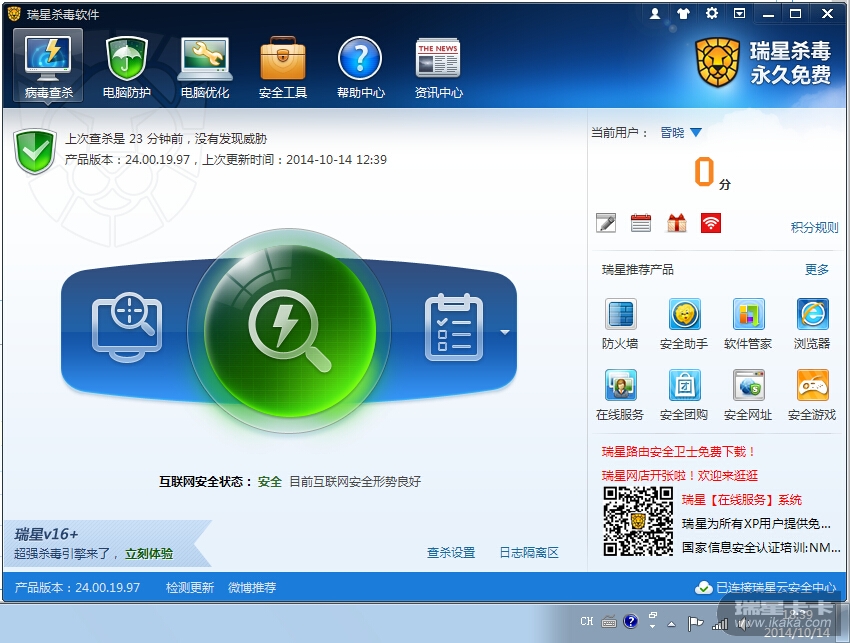The image size is (850, 643).
Task: Open the 安全工具 toolbox tab
Action: tap(282, 66)
